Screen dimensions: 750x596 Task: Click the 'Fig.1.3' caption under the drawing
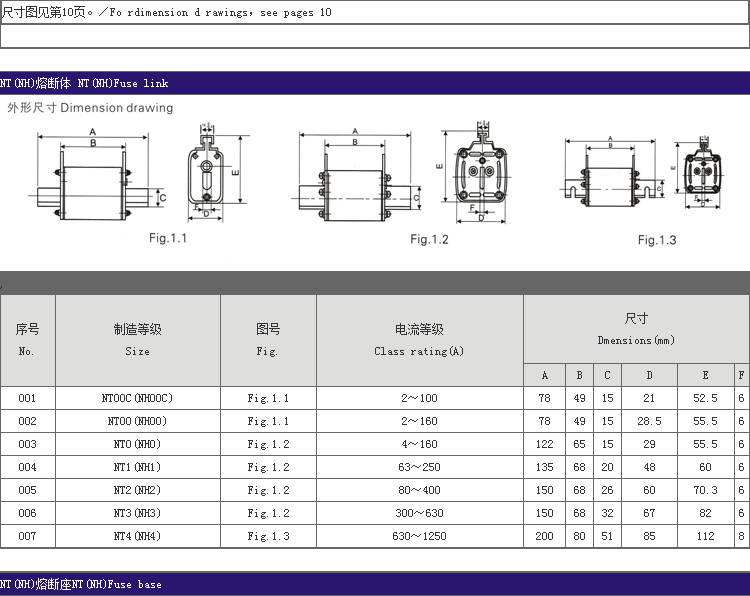pyautogui.click(x=657, y=240)
